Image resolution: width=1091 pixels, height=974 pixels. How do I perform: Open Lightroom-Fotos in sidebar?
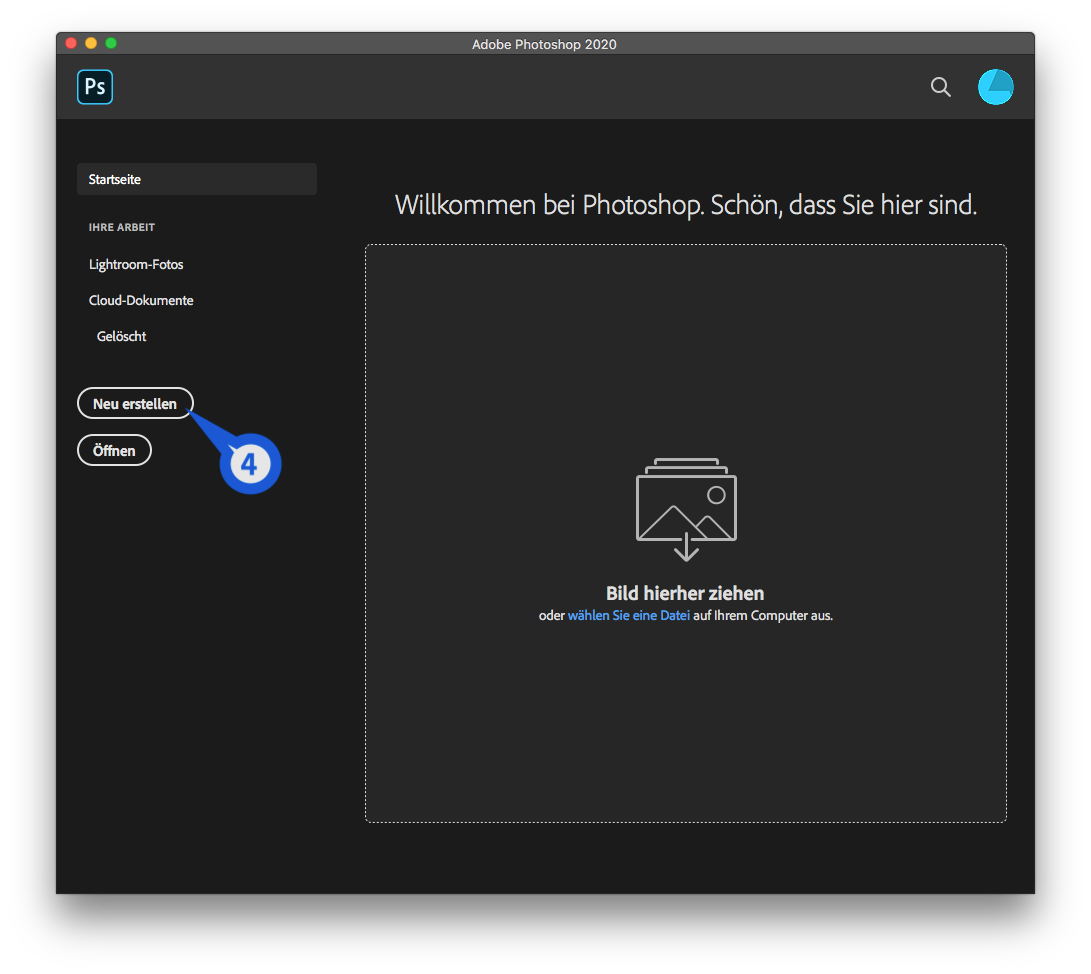136,264
